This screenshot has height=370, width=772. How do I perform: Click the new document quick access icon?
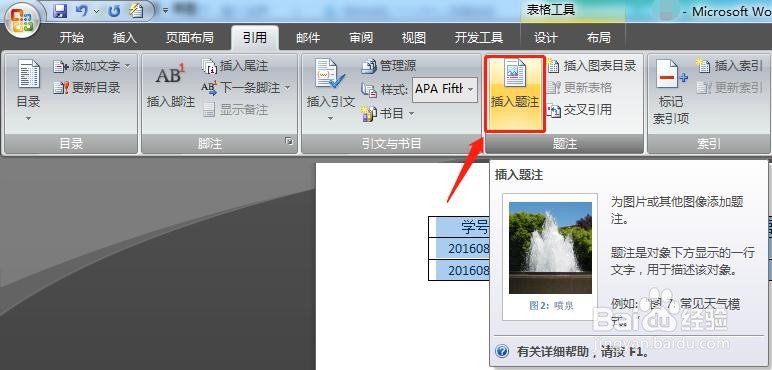pyautogui.click(x=136, y=10)
